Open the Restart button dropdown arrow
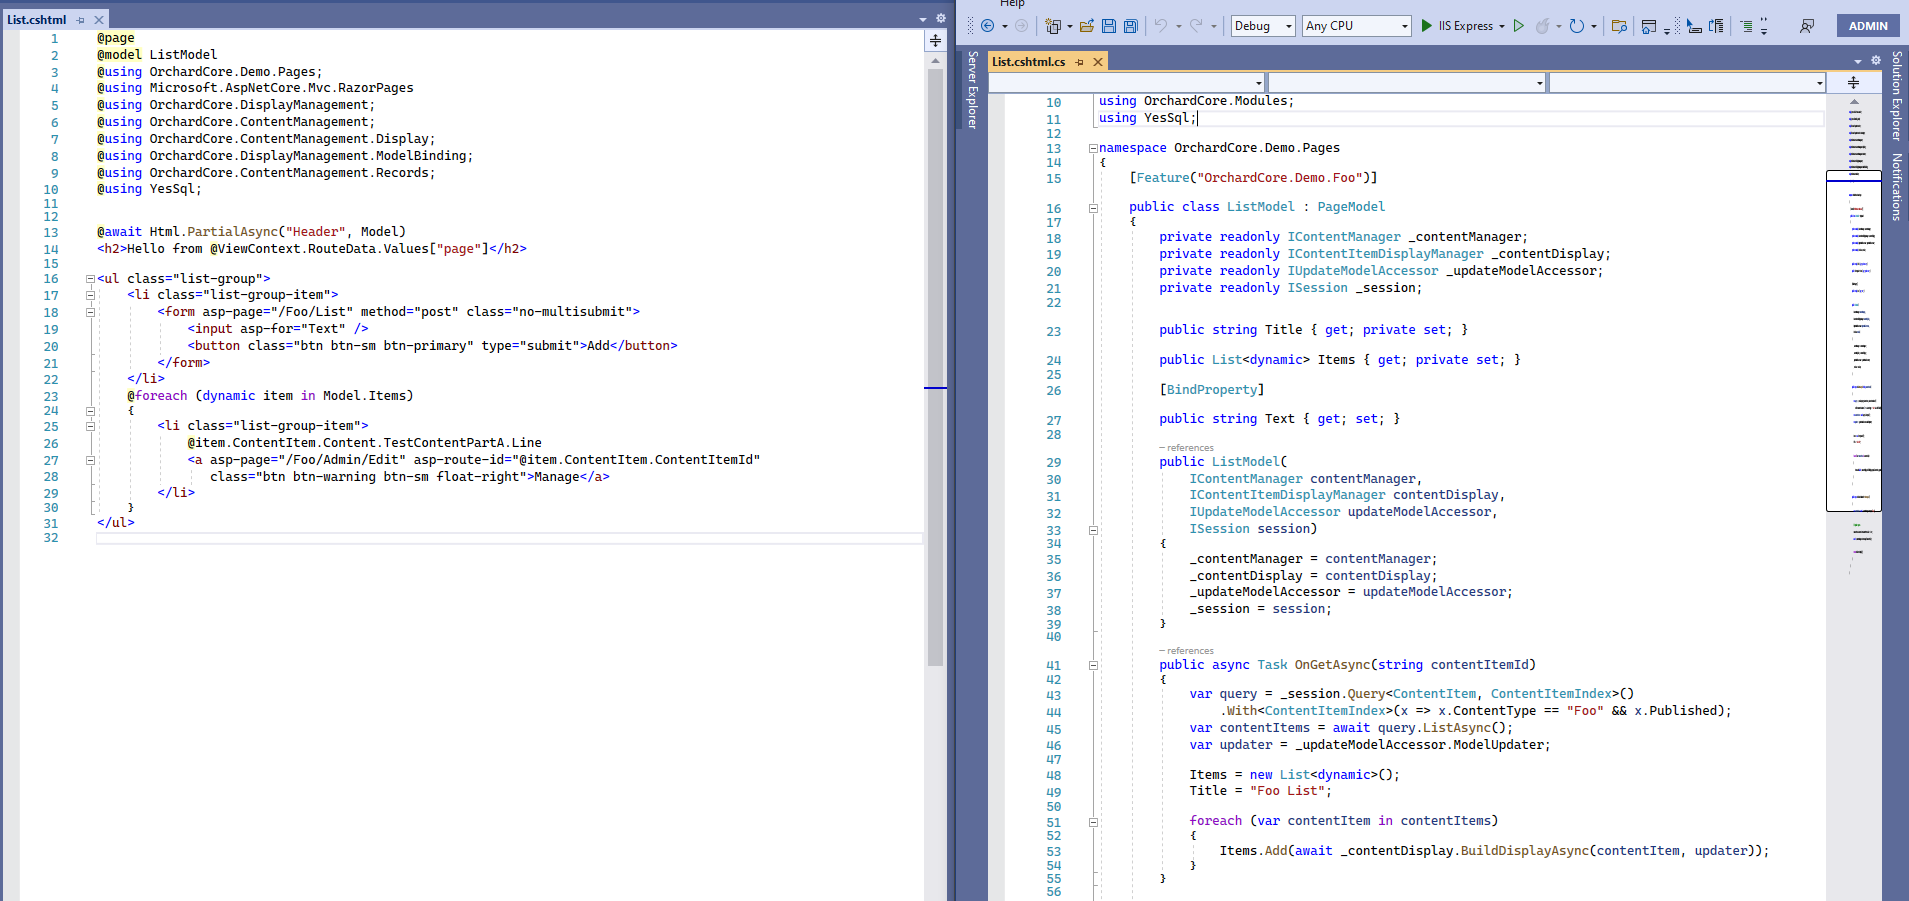The width and height of the screenshot is (1909, 901). click(x=1594, y=26)
